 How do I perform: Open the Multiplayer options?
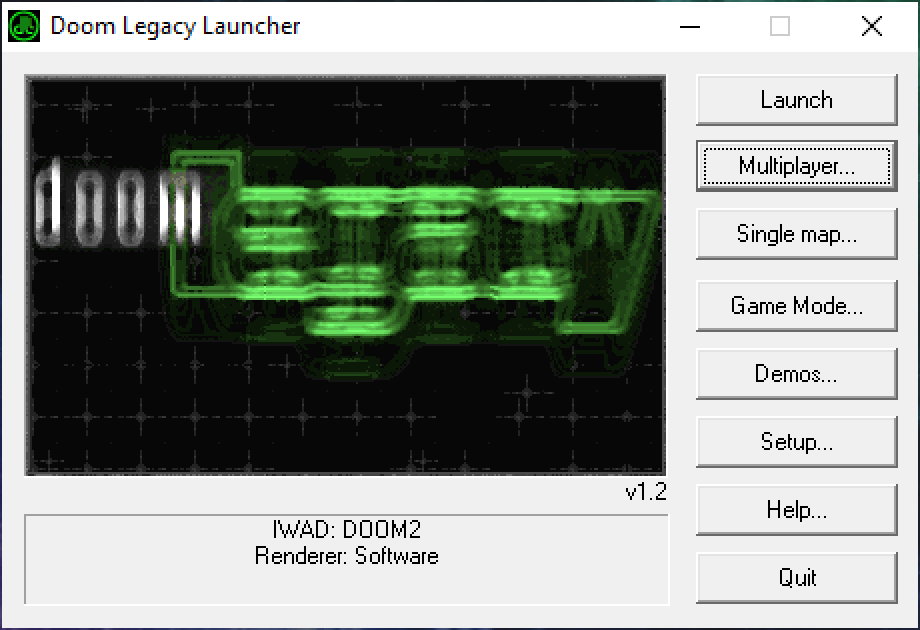point(797,166)
